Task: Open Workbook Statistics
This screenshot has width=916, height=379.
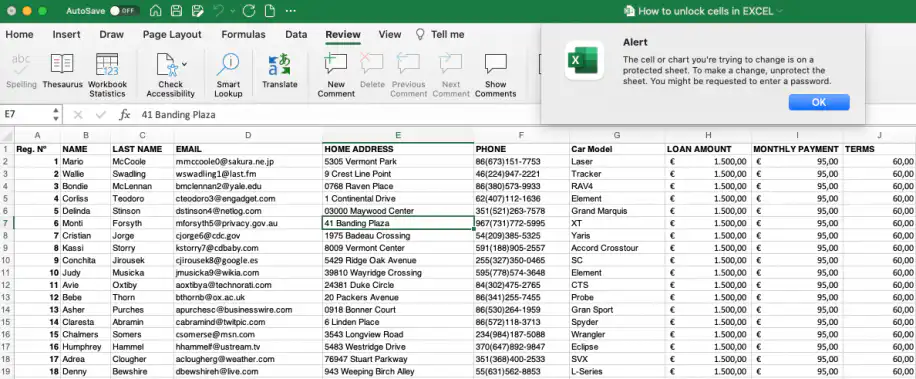Action: tap(107, 75)
